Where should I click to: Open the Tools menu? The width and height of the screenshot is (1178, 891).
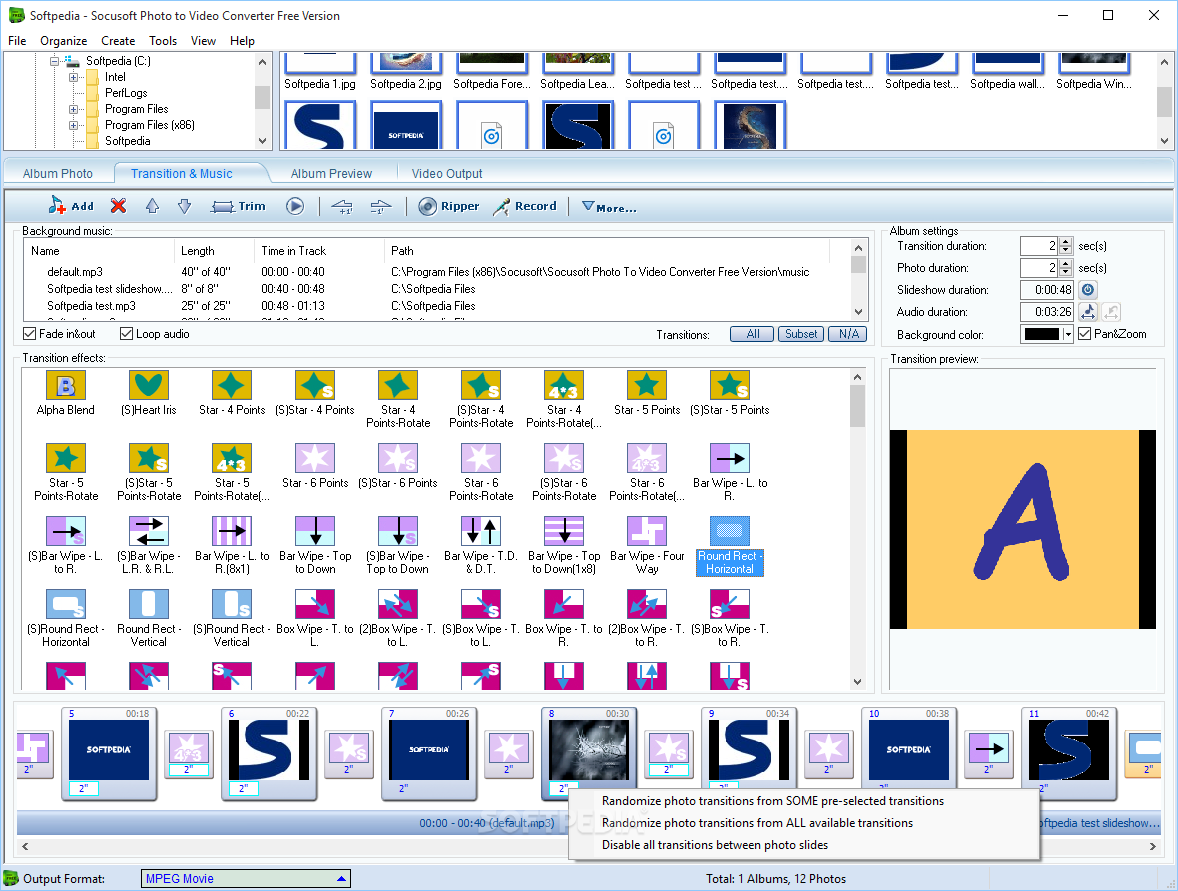coord(162,41)
